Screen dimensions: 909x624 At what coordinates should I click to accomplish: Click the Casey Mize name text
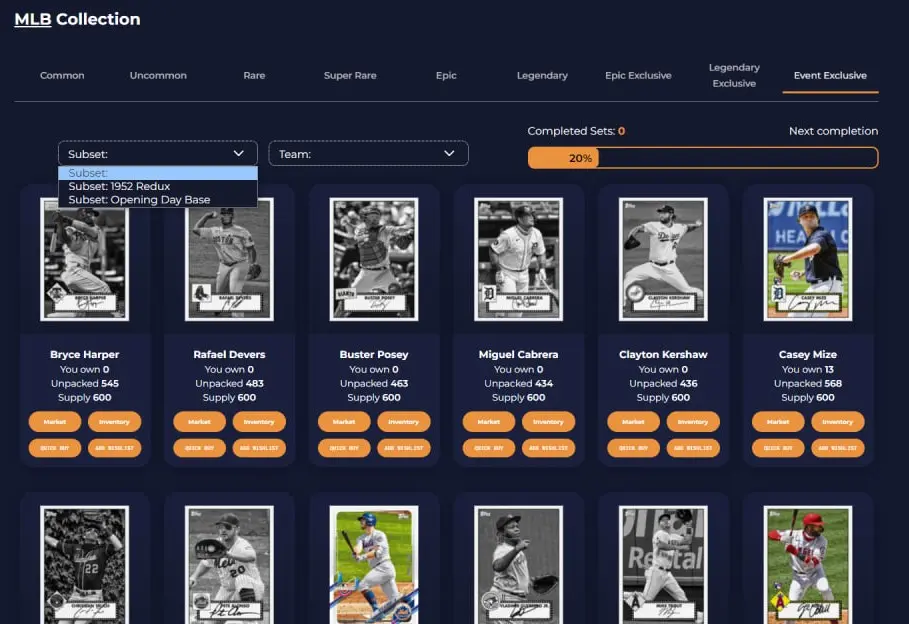(x=808, y=354)
